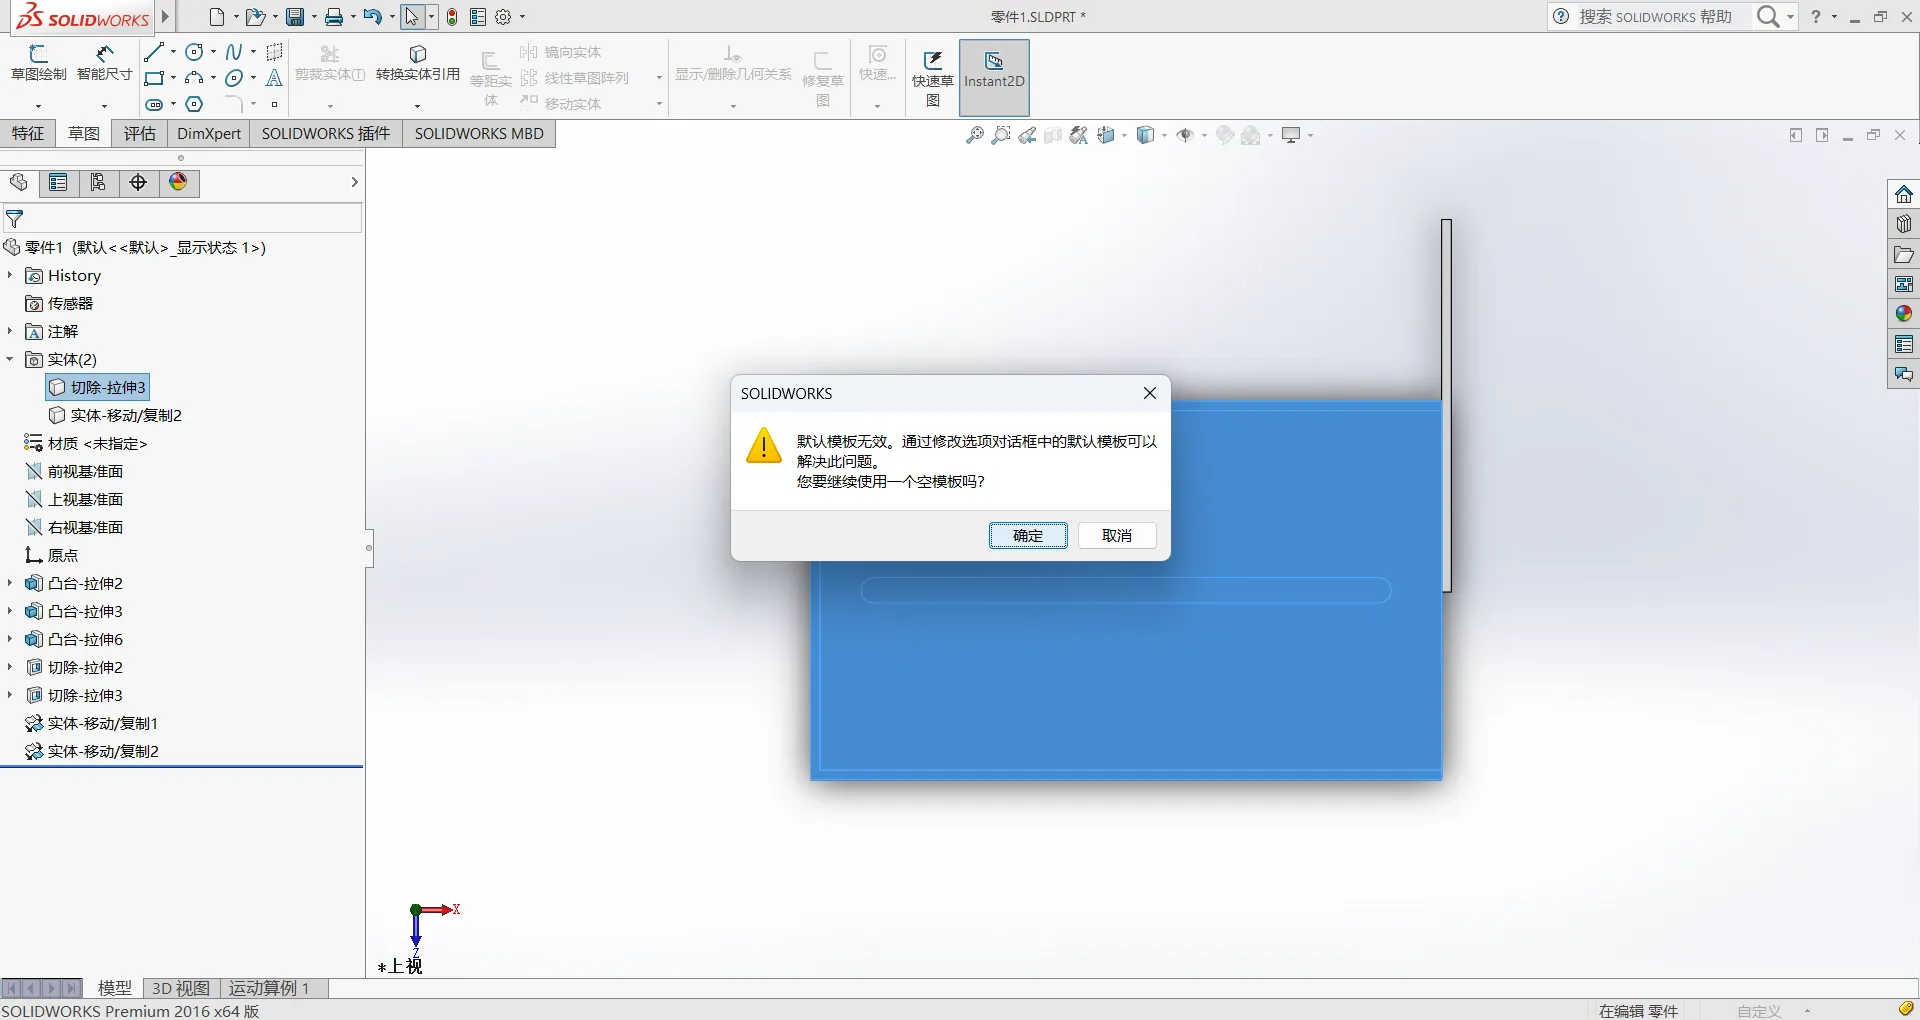Image resolution: width=1920 pixels, height=1020 pixels.
Task: Expand the 注解 (Annotations) node
Action: coord(10,331)
